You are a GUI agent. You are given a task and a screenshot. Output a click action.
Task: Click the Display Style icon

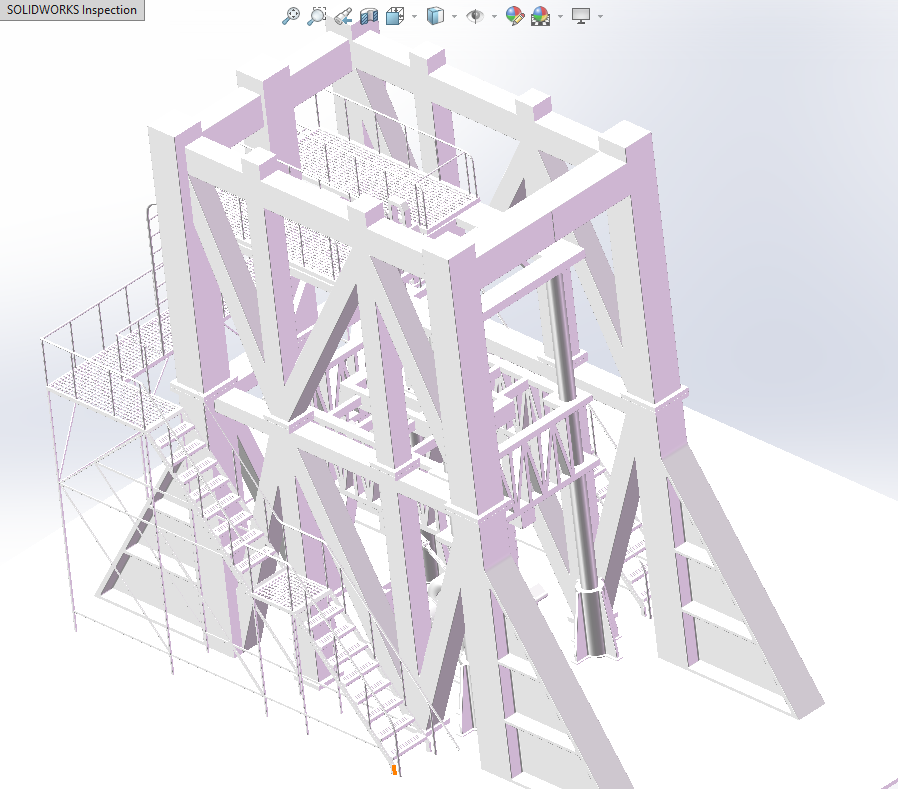tap(435, 16)
